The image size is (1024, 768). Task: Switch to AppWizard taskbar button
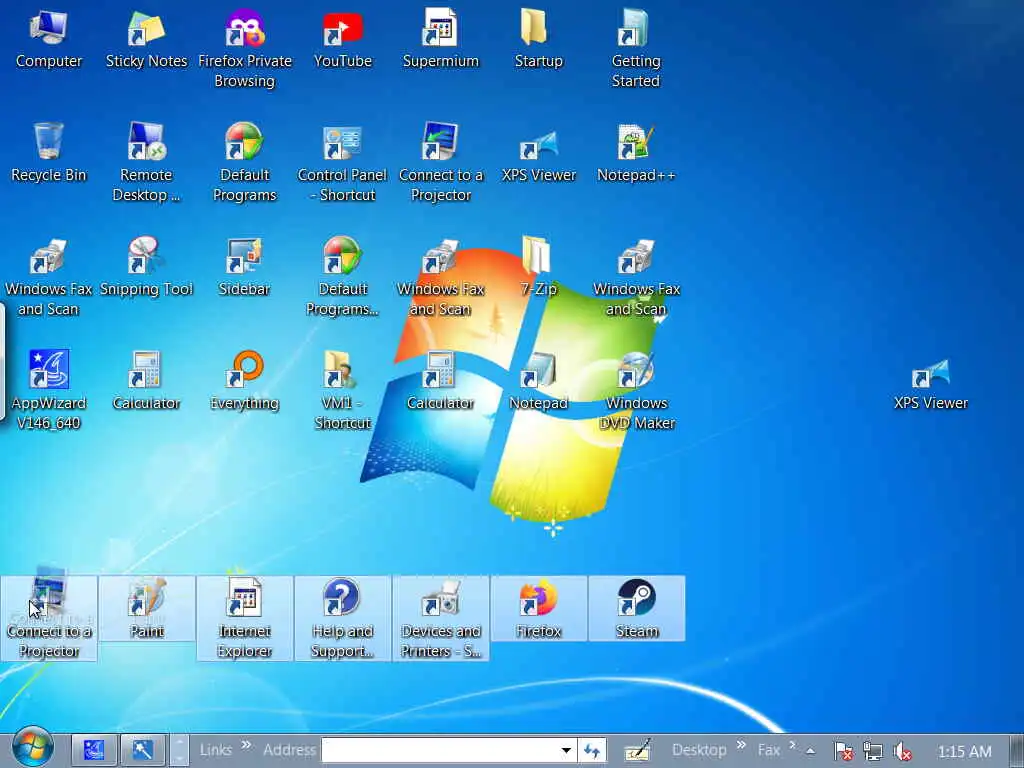[94, 750]
